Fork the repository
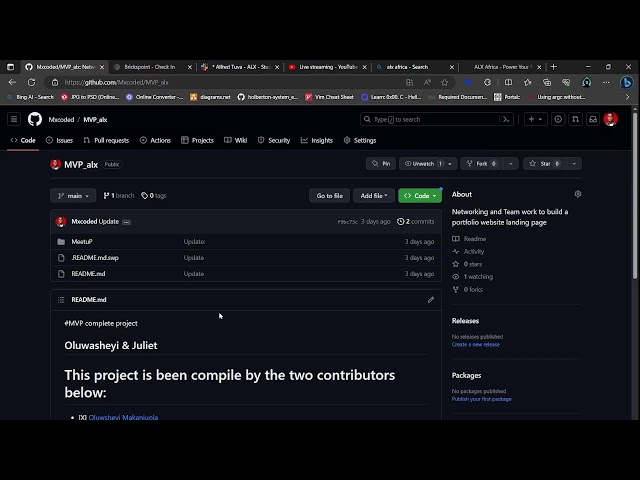 tap(482, 164)
